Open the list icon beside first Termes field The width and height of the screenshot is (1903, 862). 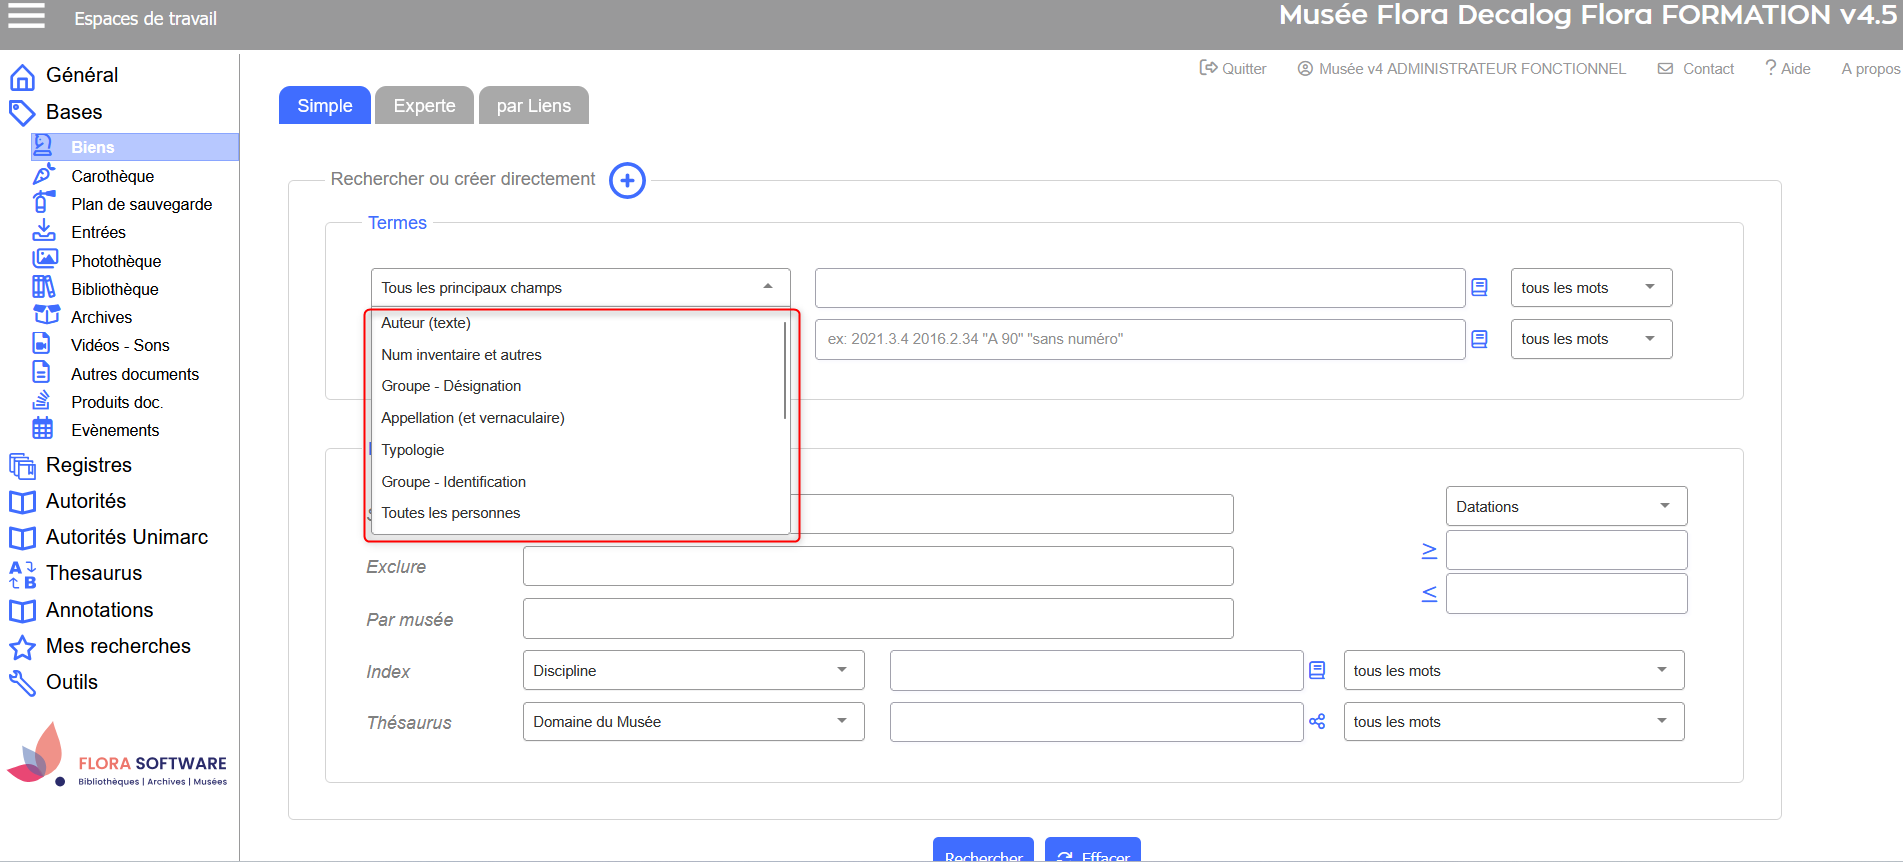click(x=1479, y=288)
